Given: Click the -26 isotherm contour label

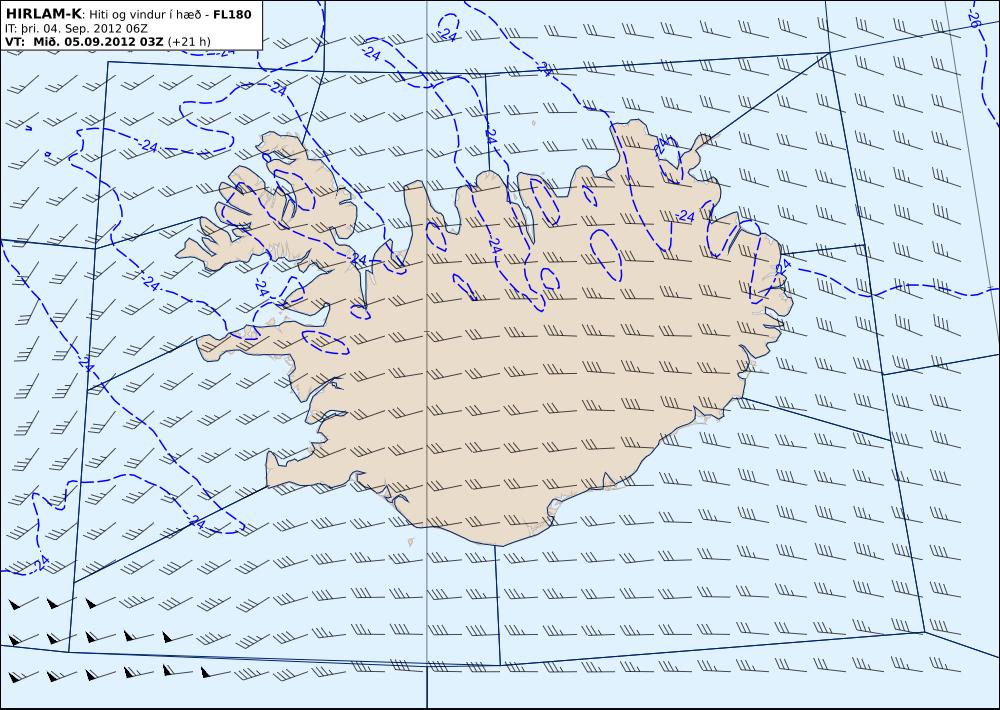Looking at the screenshot, I should (973, 17).
